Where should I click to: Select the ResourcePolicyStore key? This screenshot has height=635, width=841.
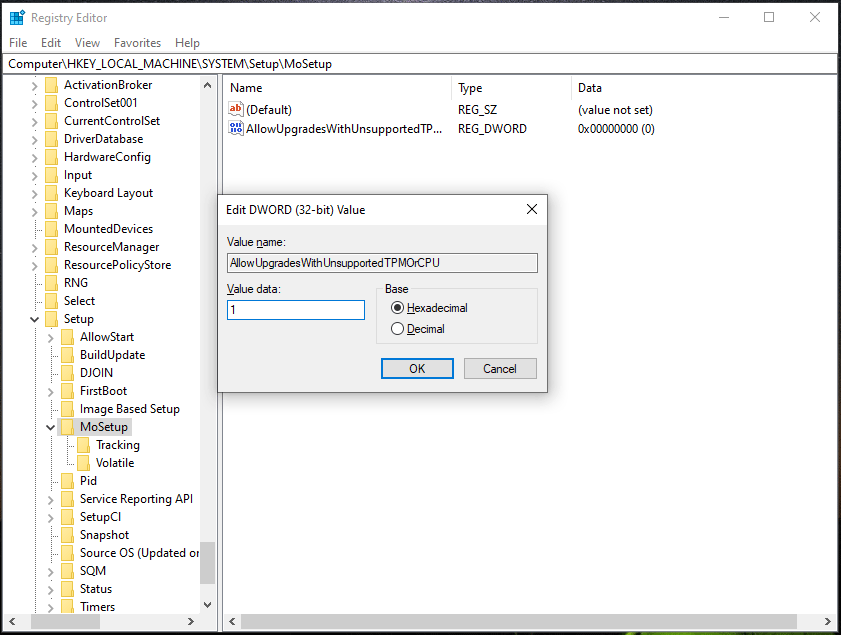click(x=117, y=265)
